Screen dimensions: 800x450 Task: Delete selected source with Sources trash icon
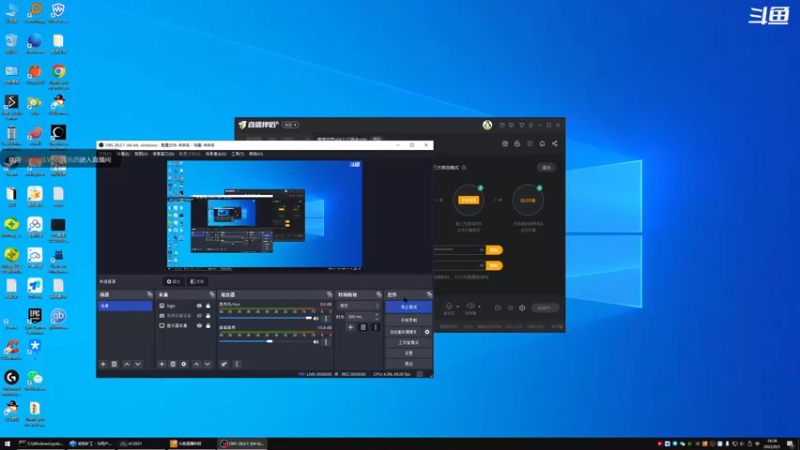[173, 364]
